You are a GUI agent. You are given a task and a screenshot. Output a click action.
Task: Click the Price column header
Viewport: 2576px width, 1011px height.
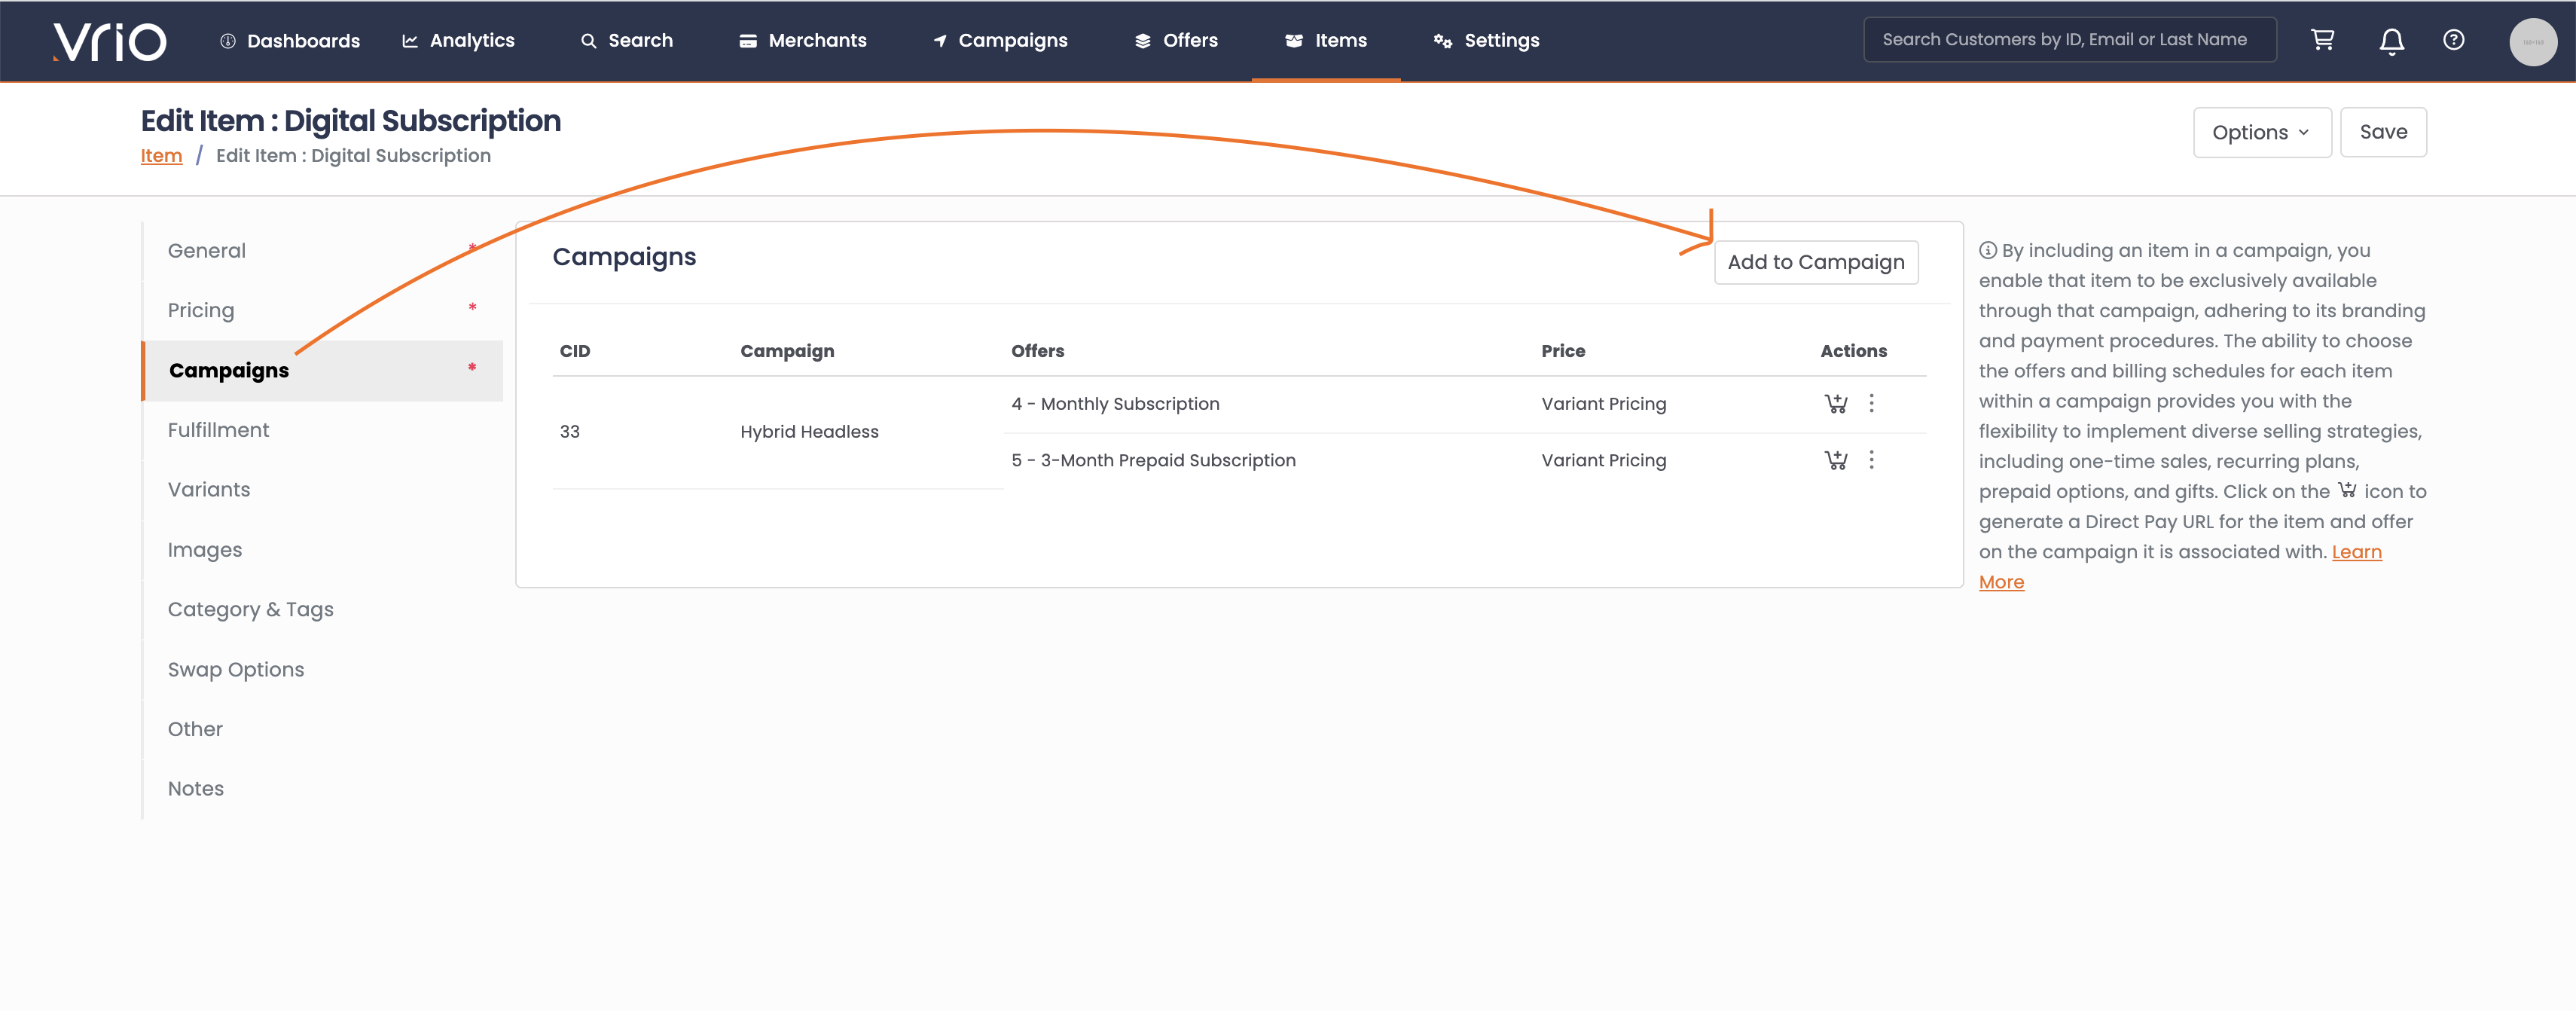coord(1563,351)
